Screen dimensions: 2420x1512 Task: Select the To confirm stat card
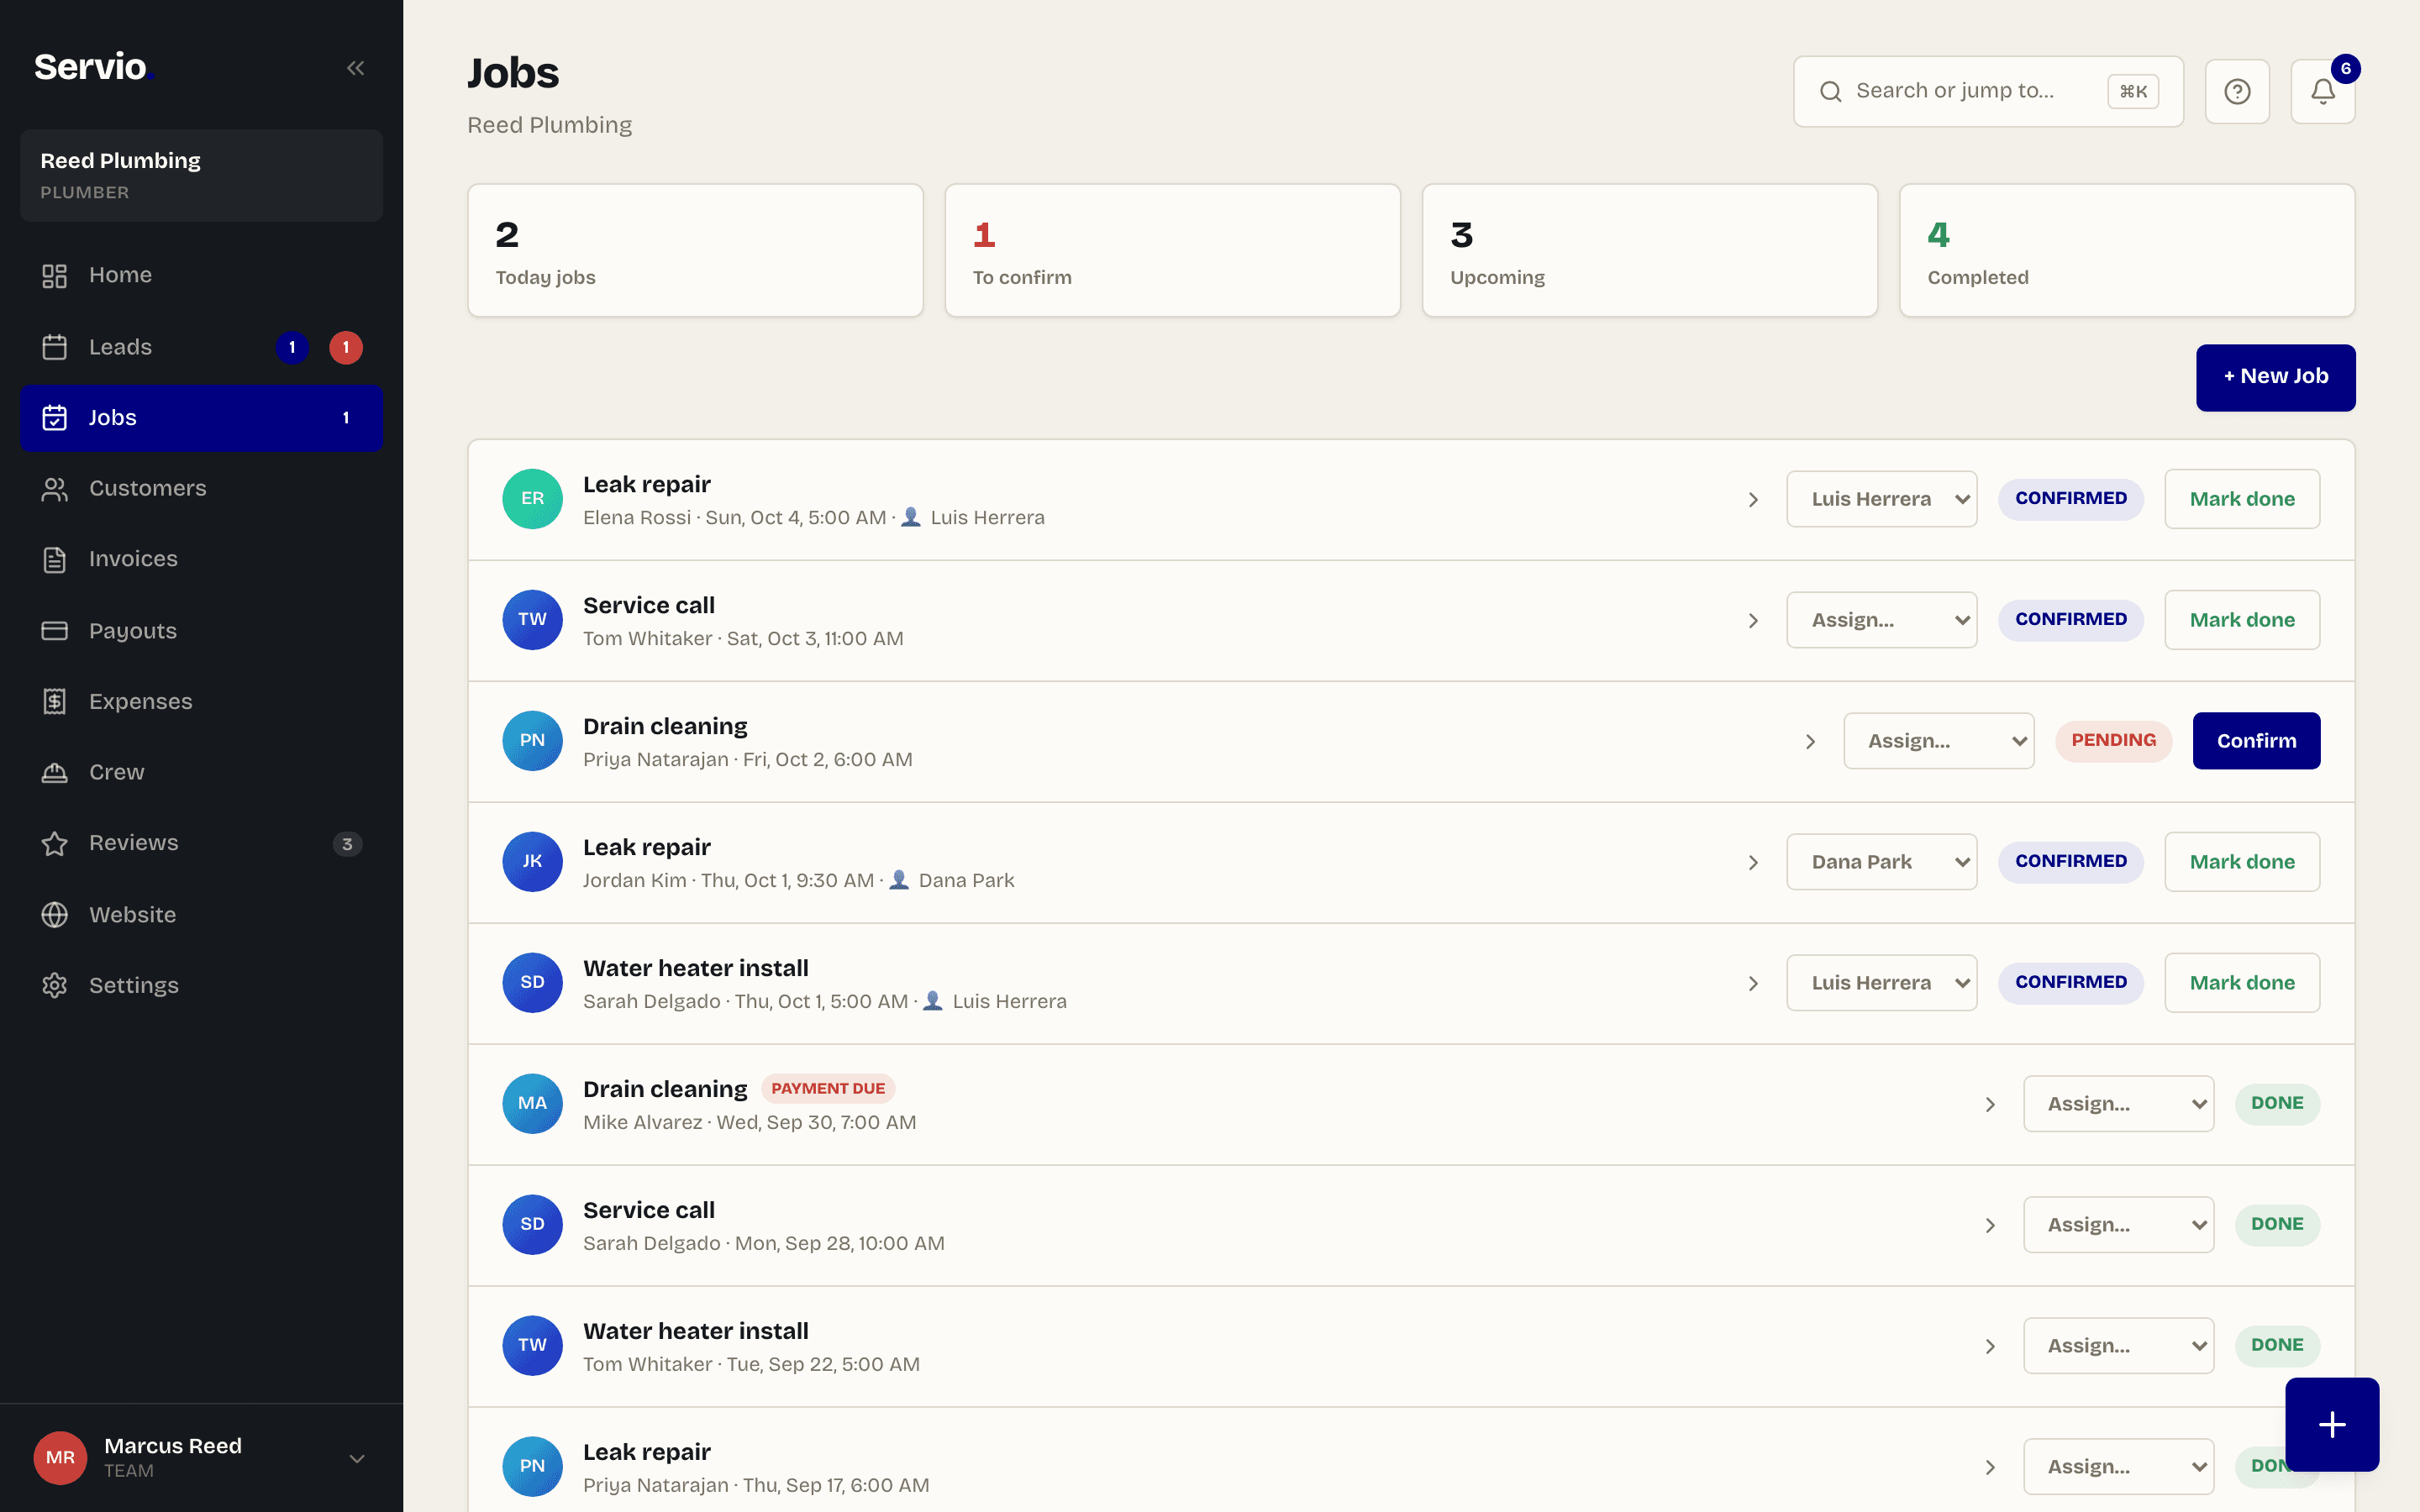(1172, 250)
